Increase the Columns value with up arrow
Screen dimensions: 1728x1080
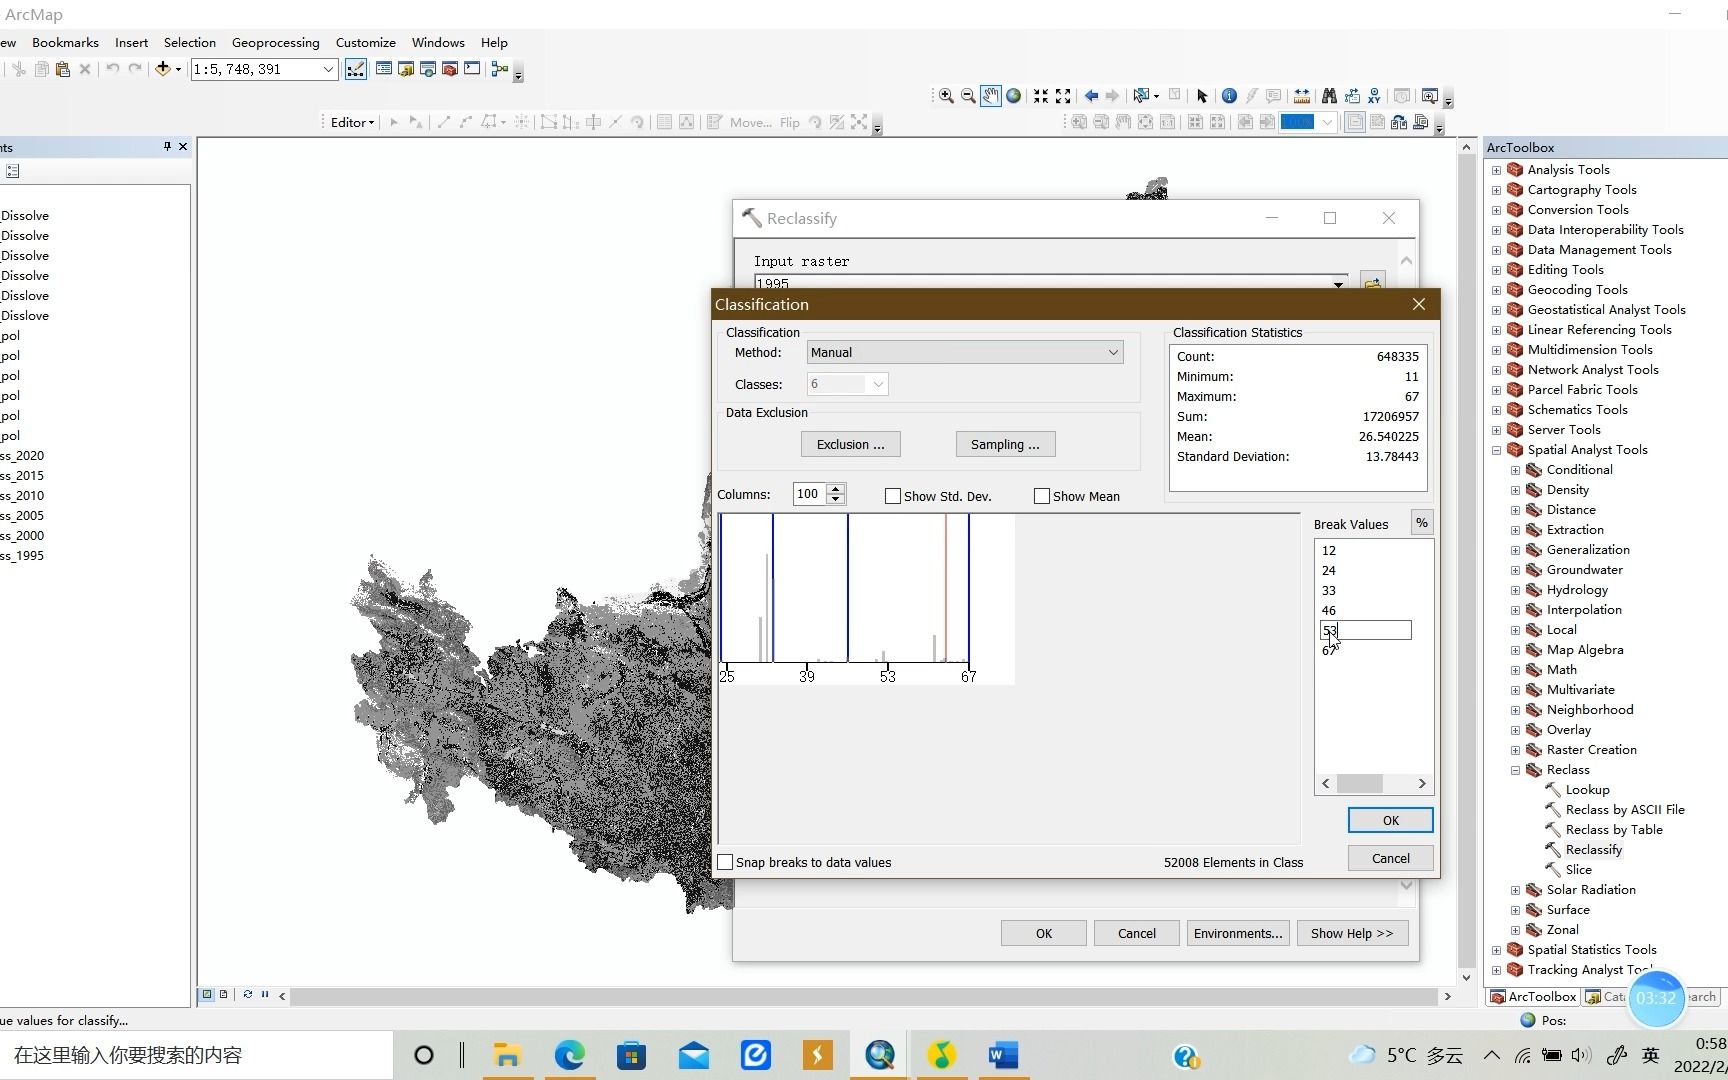(836, 488)
